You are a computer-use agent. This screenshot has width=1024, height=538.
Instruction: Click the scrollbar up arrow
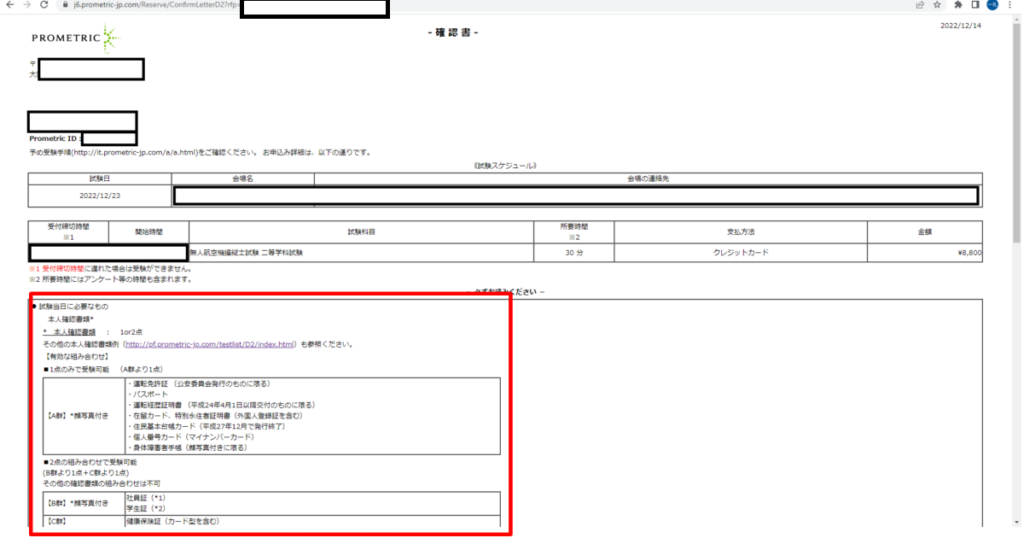click(x=1017, y=19)
